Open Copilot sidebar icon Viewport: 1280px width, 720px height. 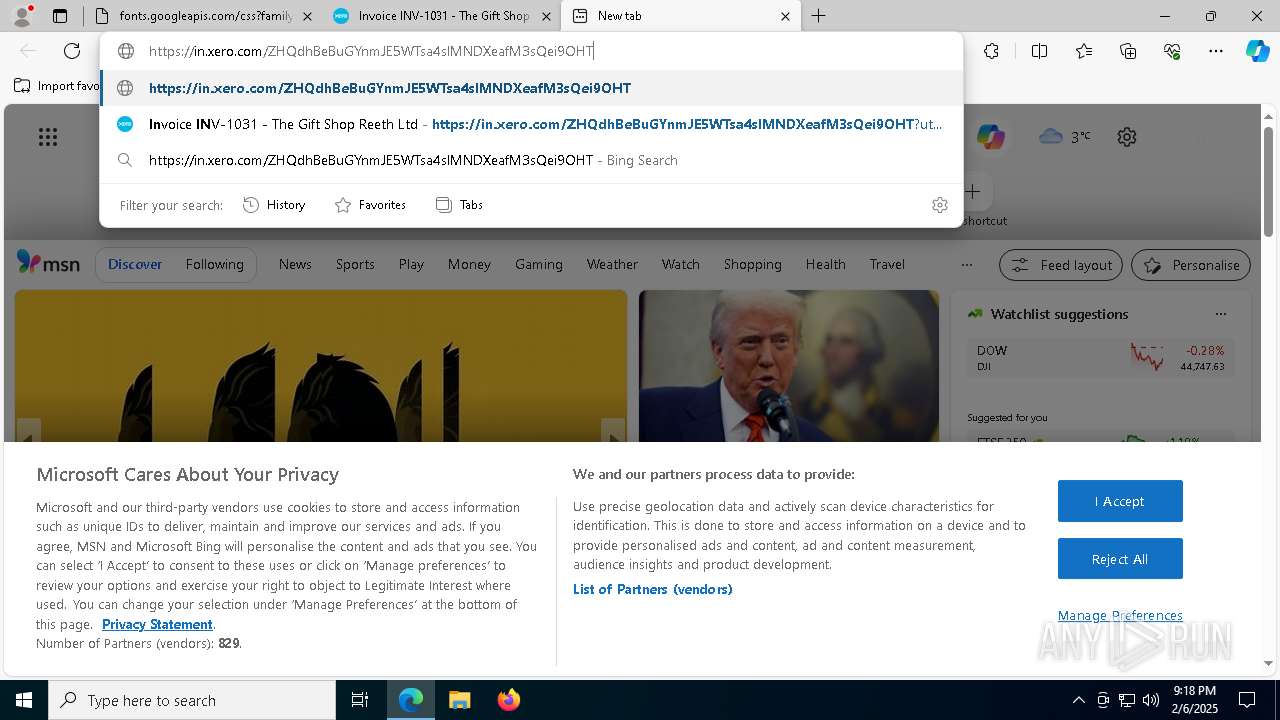[x=1257, y=51]
